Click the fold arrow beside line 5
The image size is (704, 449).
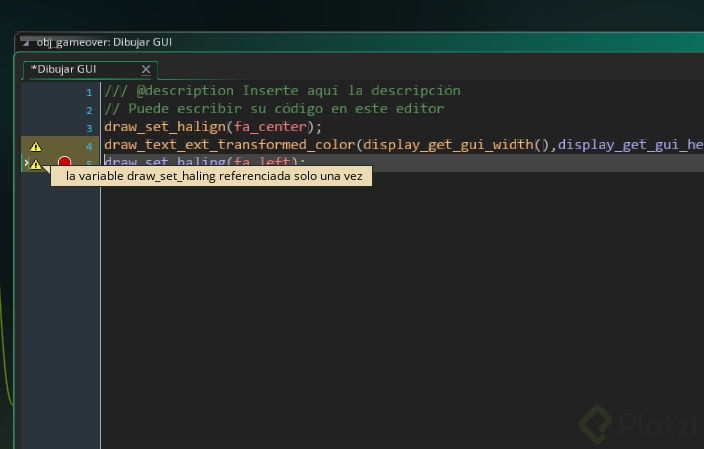[26, 163]
